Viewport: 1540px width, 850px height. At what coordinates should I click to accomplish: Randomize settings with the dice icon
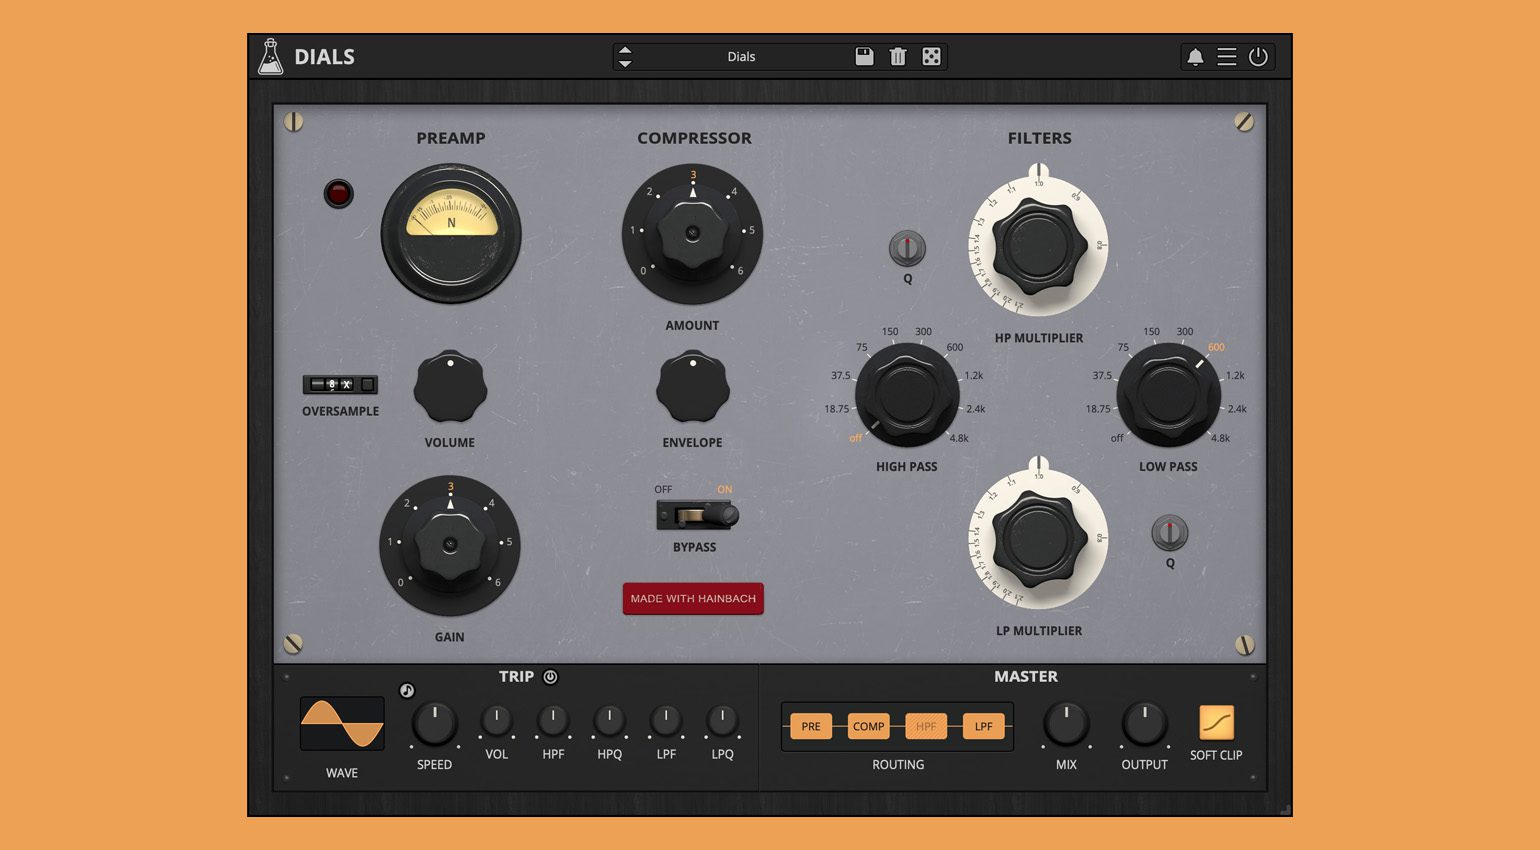point(931,57)
